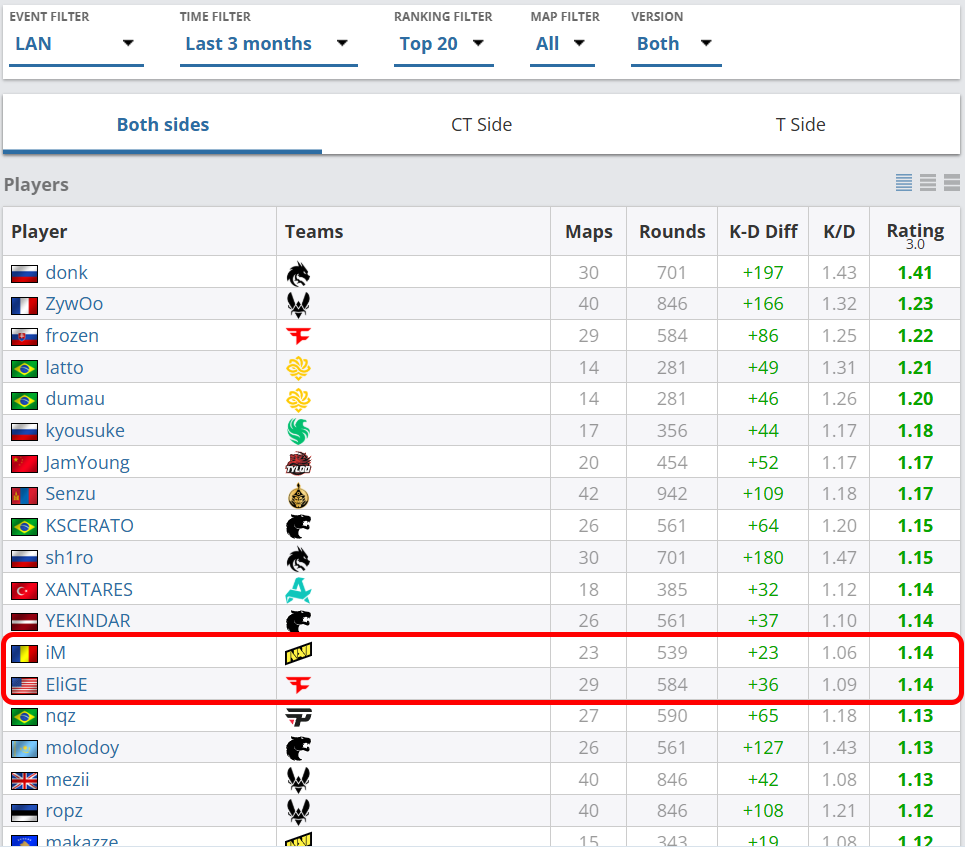Click the yellow team logo in dumau's row
The height and width of the screenshot is (847, 965).
click(298, 399)
